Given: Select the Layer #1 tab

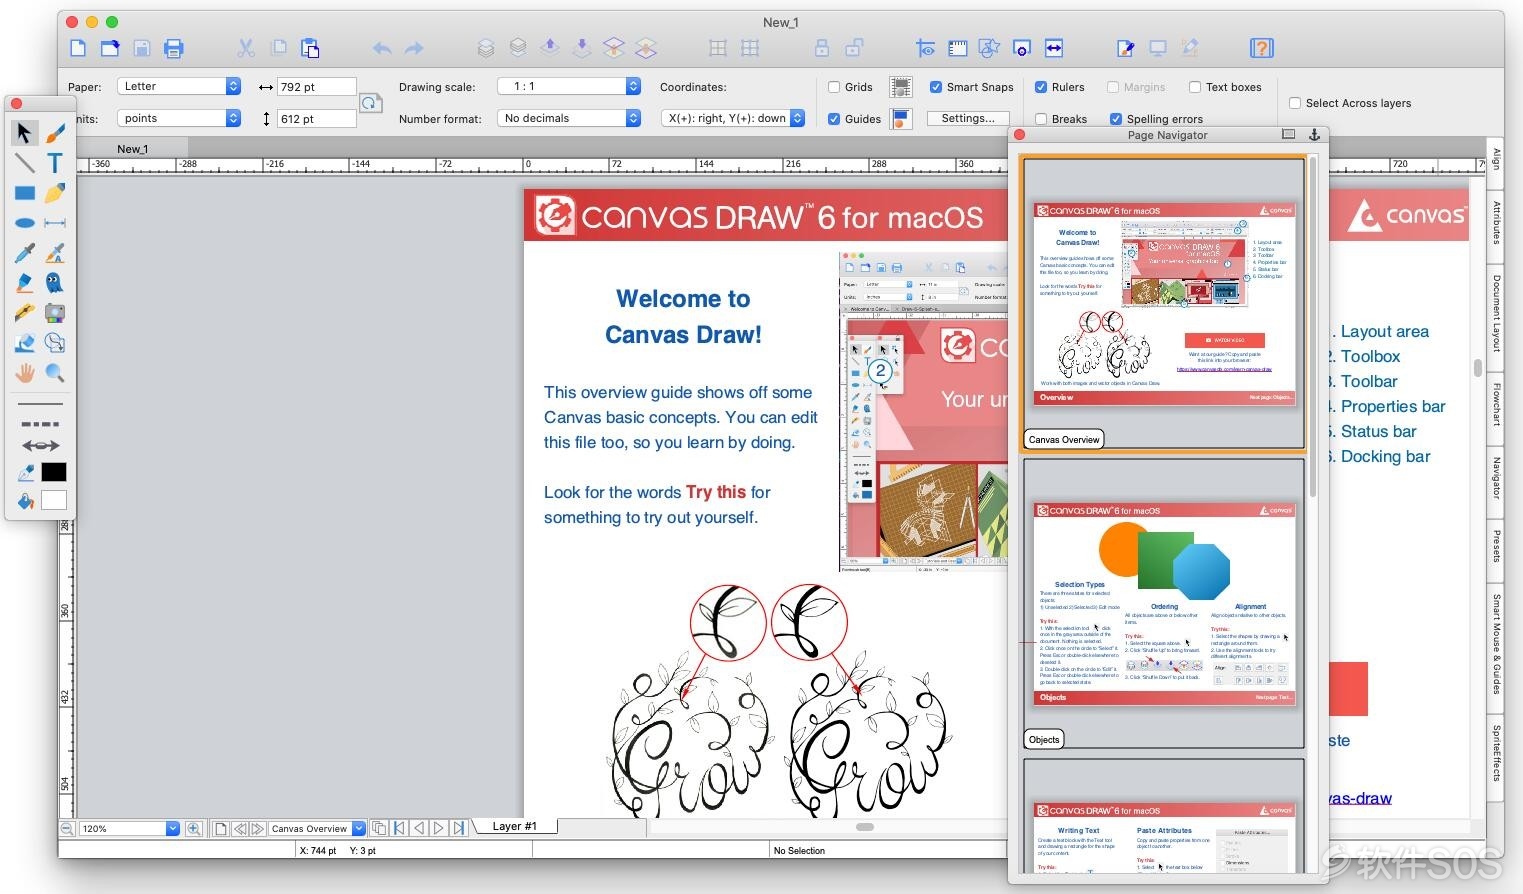Looking at the screenshot, I should pos(514,826).
